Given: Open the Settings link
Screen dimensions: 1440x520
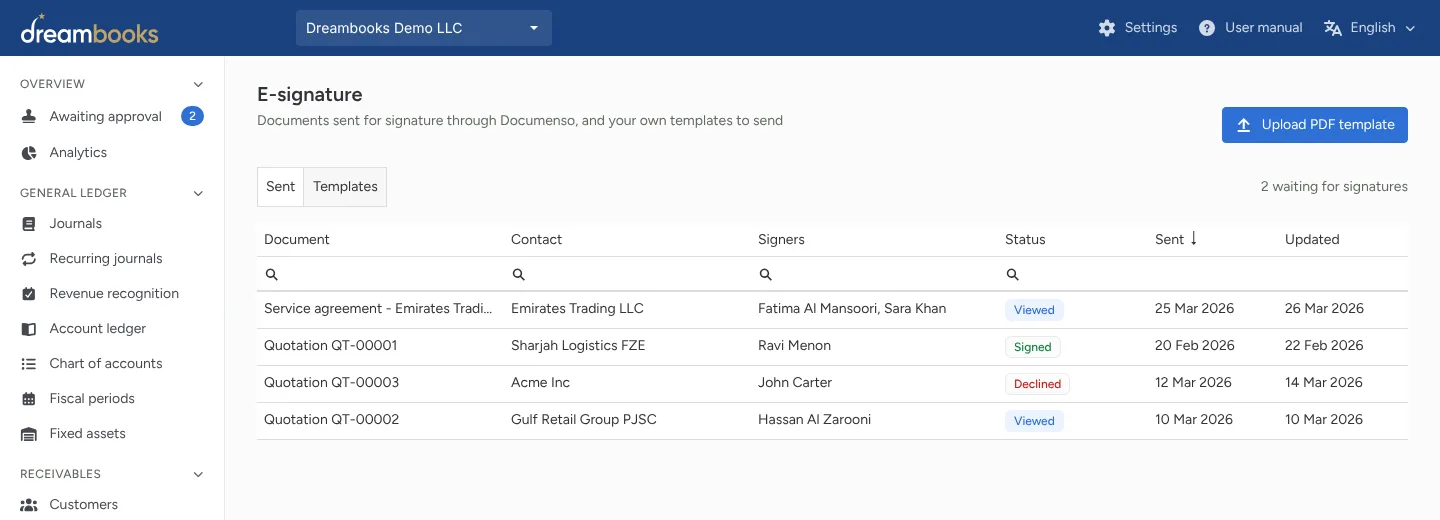Looking at the screenshot, I should (x=1138, y=28).
